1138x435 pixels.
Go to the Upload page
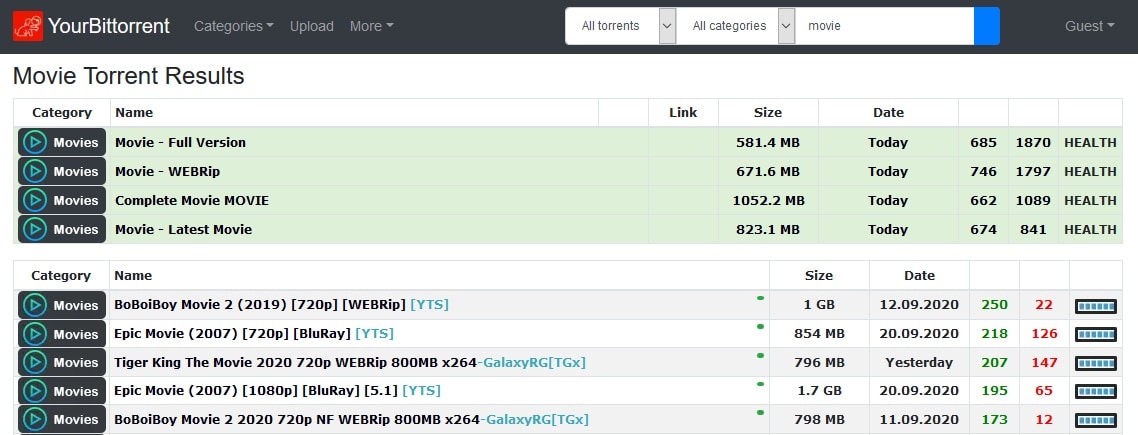(x=311, y=26)
